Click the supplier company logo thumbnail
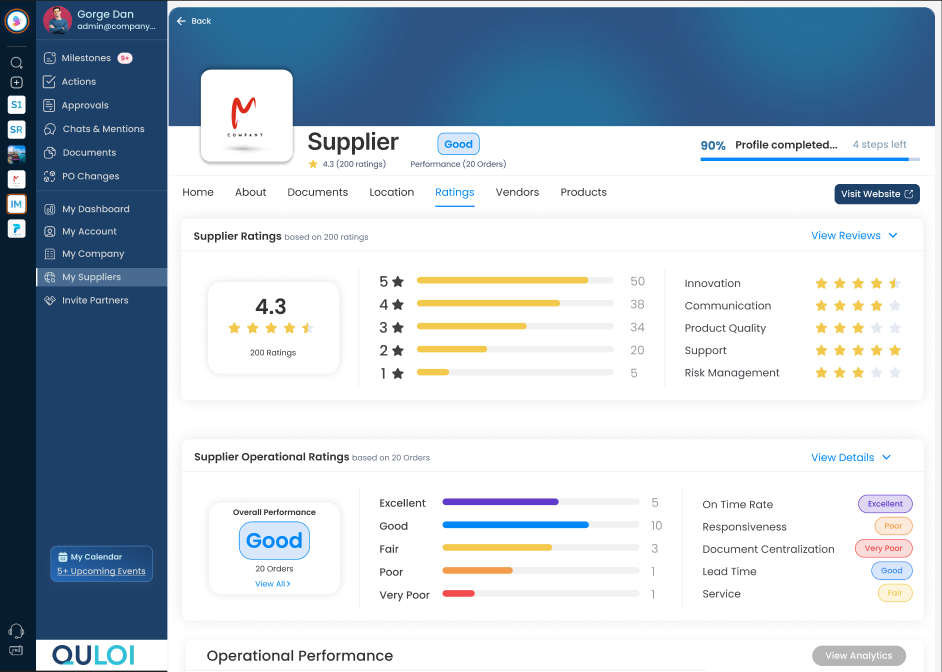 (246, 116)
